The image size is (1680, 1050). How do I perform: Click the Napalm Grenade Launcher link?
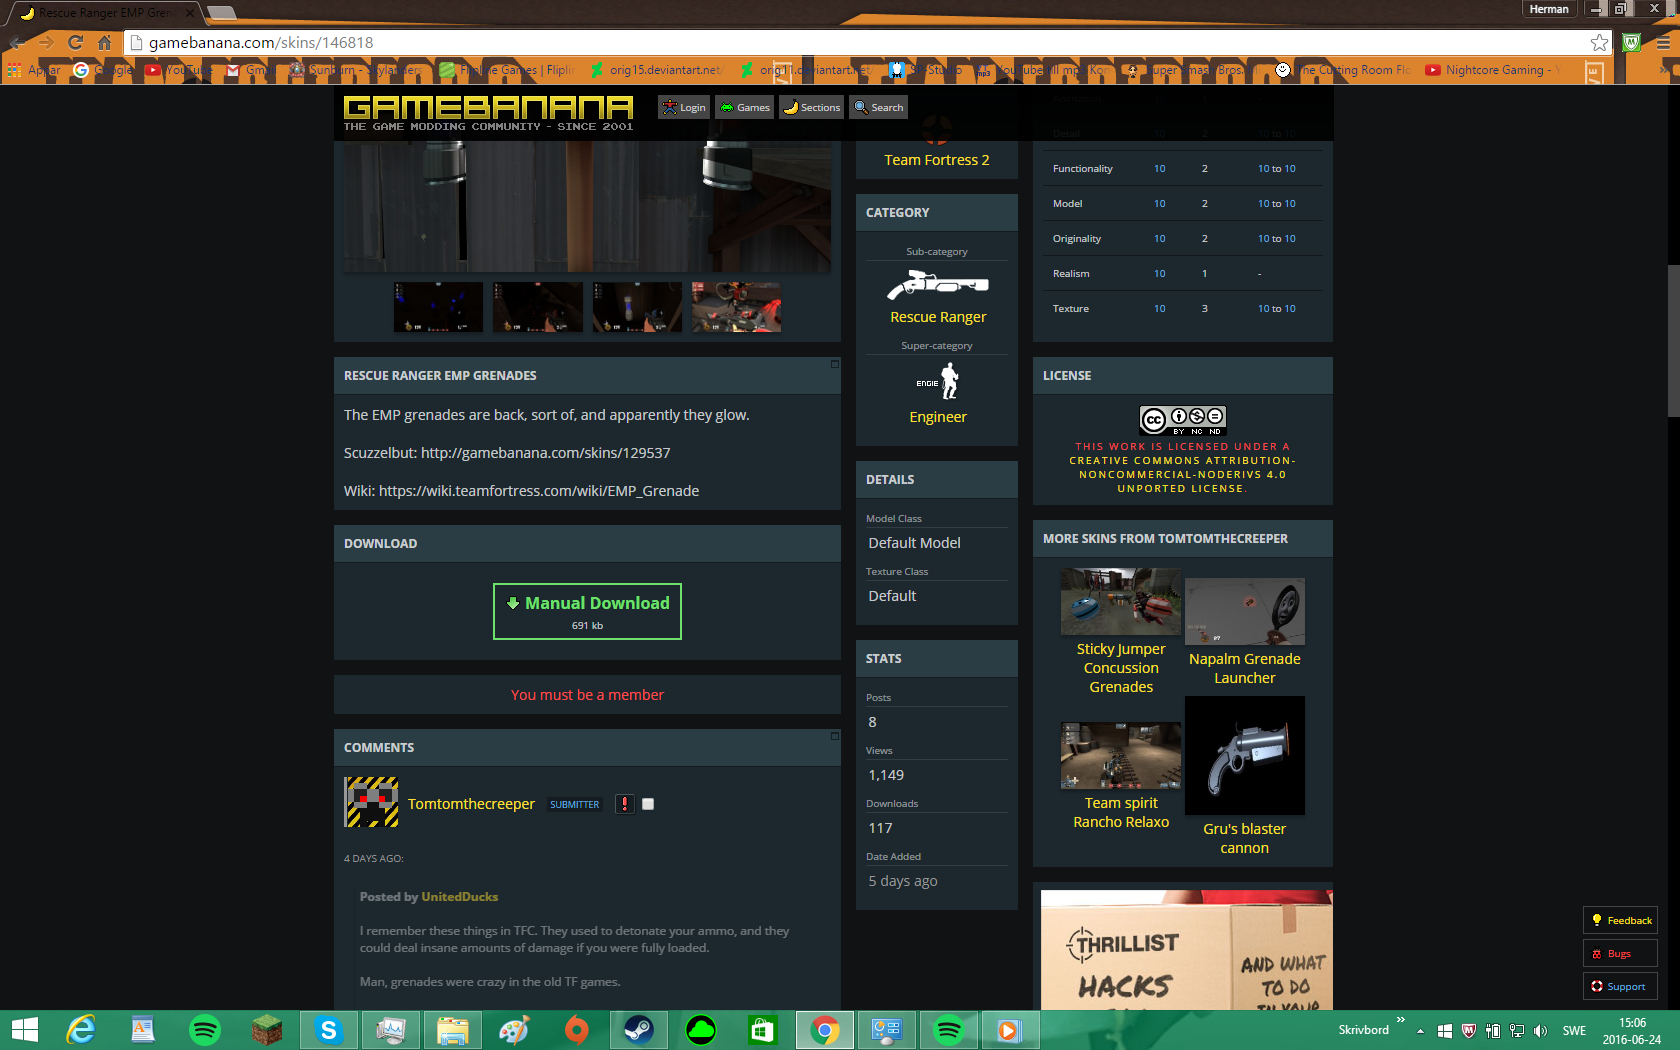click(1245, 668)
